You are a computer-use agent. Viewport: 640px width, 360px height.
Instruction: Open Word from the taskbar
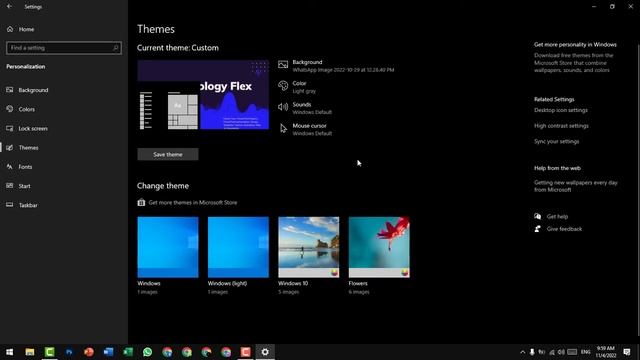(108, 352)
